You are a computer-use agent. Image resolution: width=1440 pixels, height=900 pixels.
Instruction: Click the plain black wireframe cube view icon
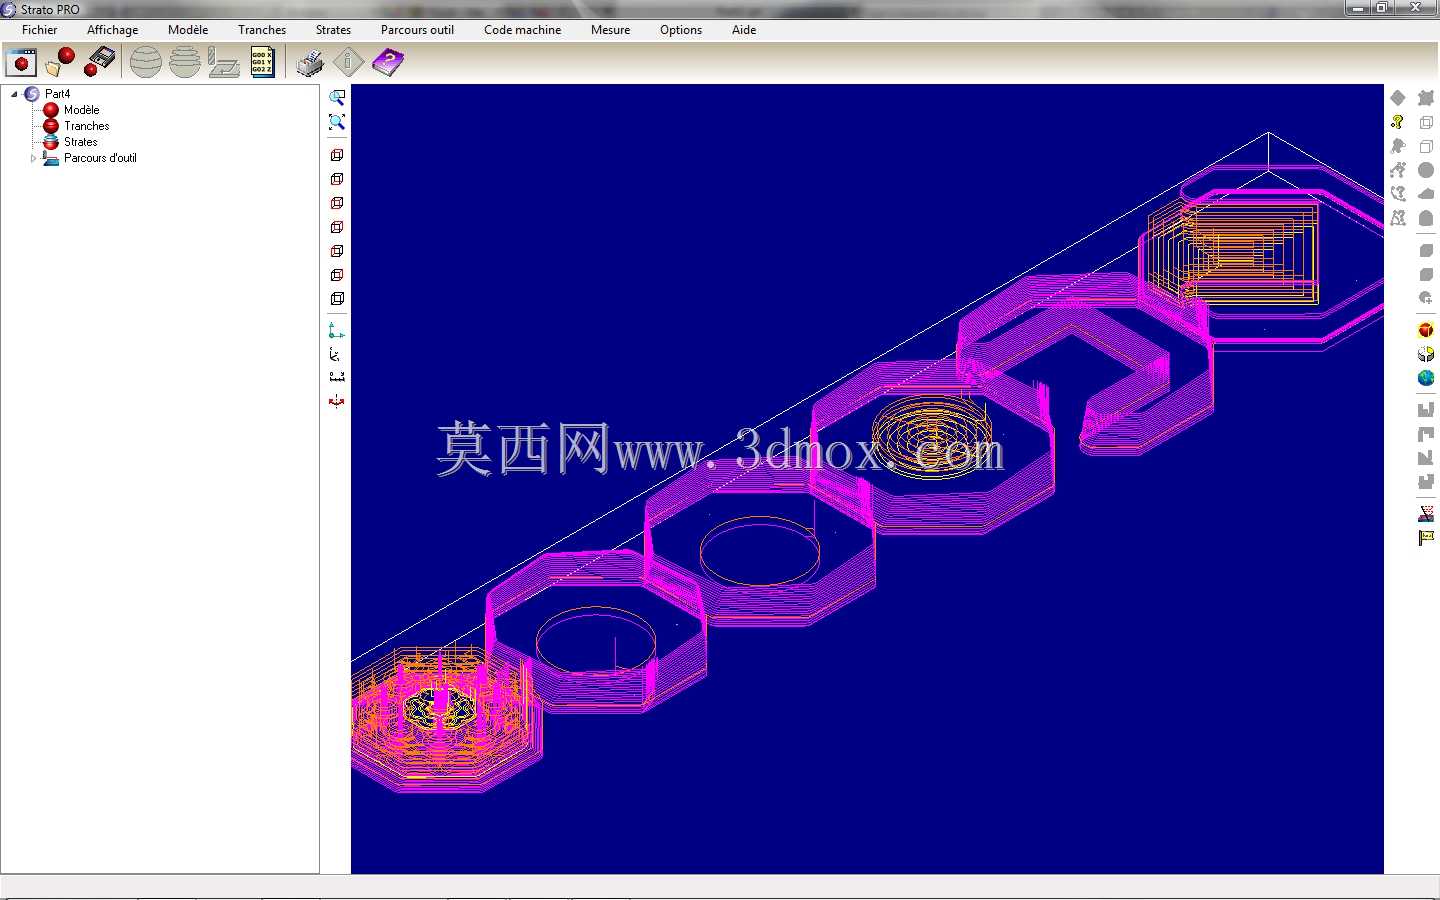tap(337, 298)
